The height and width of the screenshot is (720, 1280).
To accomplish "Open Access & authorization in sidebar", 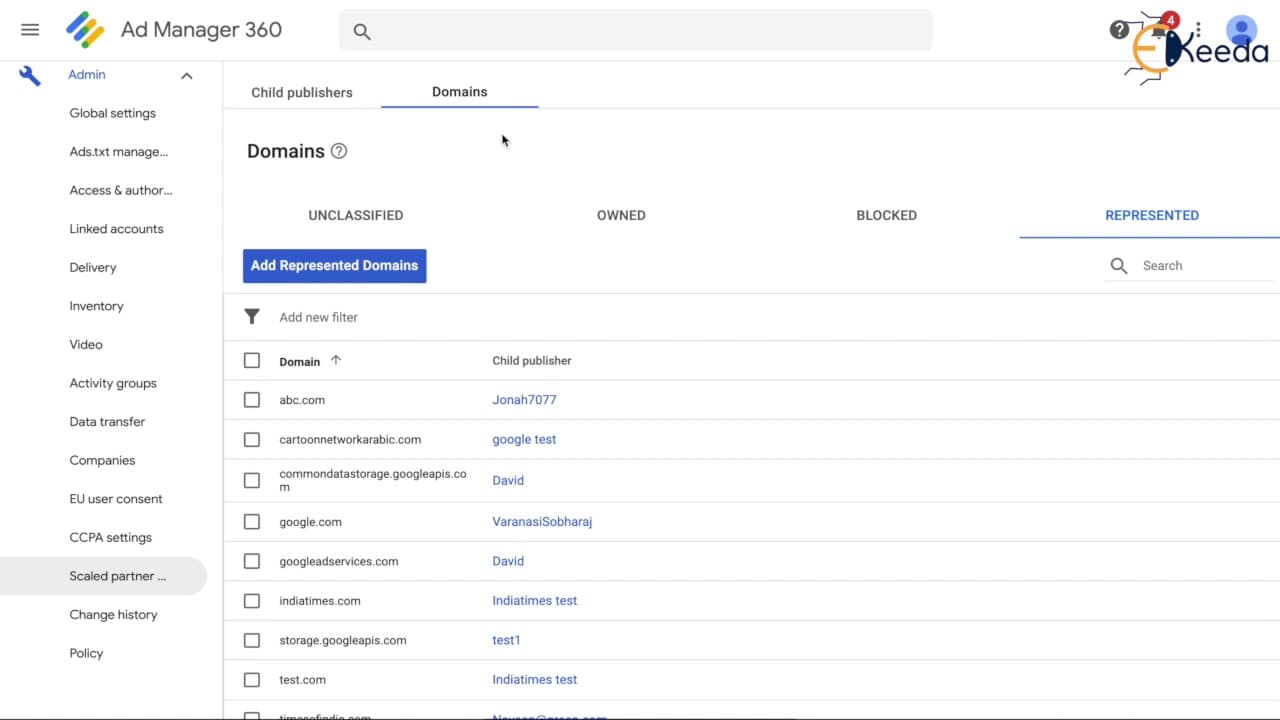I will (121, 190).
